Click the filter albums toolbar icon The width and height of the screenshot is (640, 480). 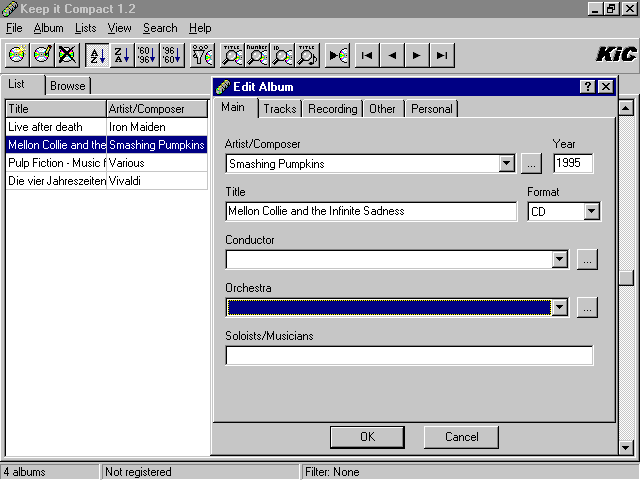[202, 55]
